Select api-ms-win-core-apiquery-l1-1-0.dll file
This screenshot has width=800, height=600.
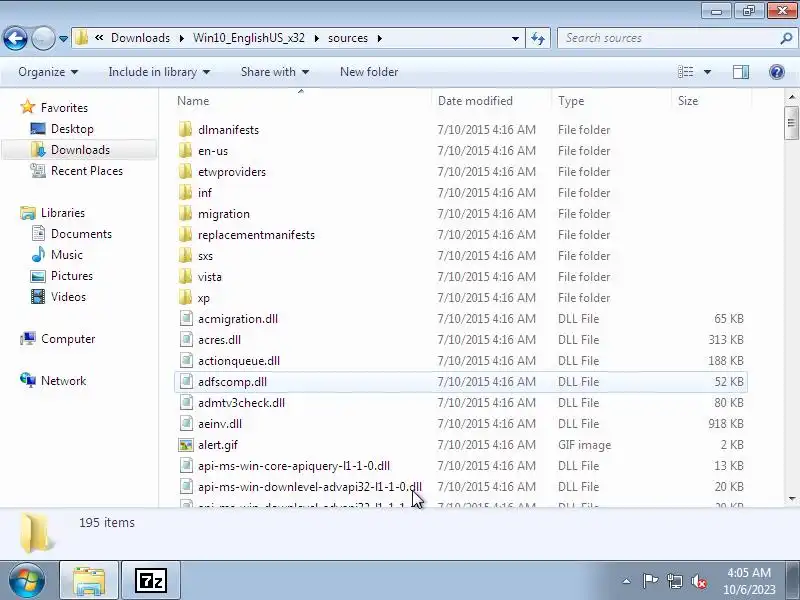[x=293, y=466]
